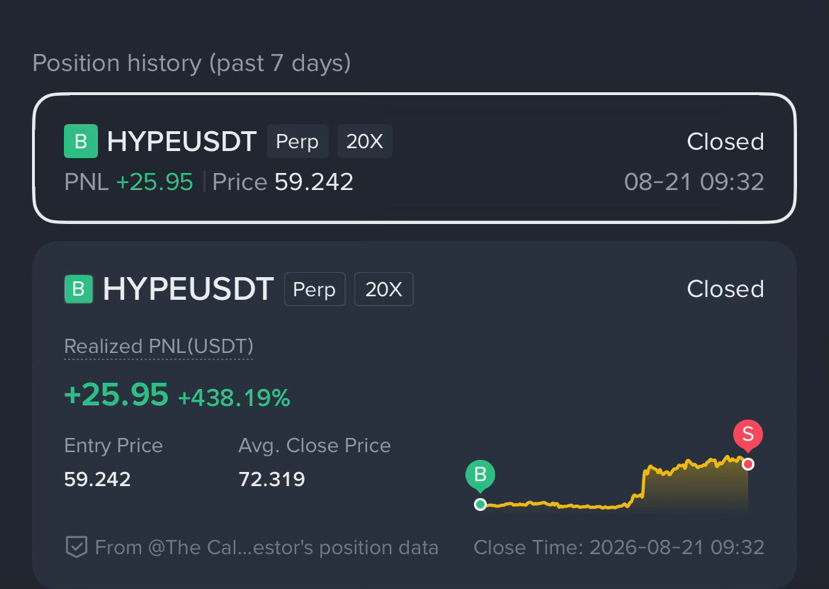Click the From @The Cal...estor's position data link

click(x=266, y=548)
